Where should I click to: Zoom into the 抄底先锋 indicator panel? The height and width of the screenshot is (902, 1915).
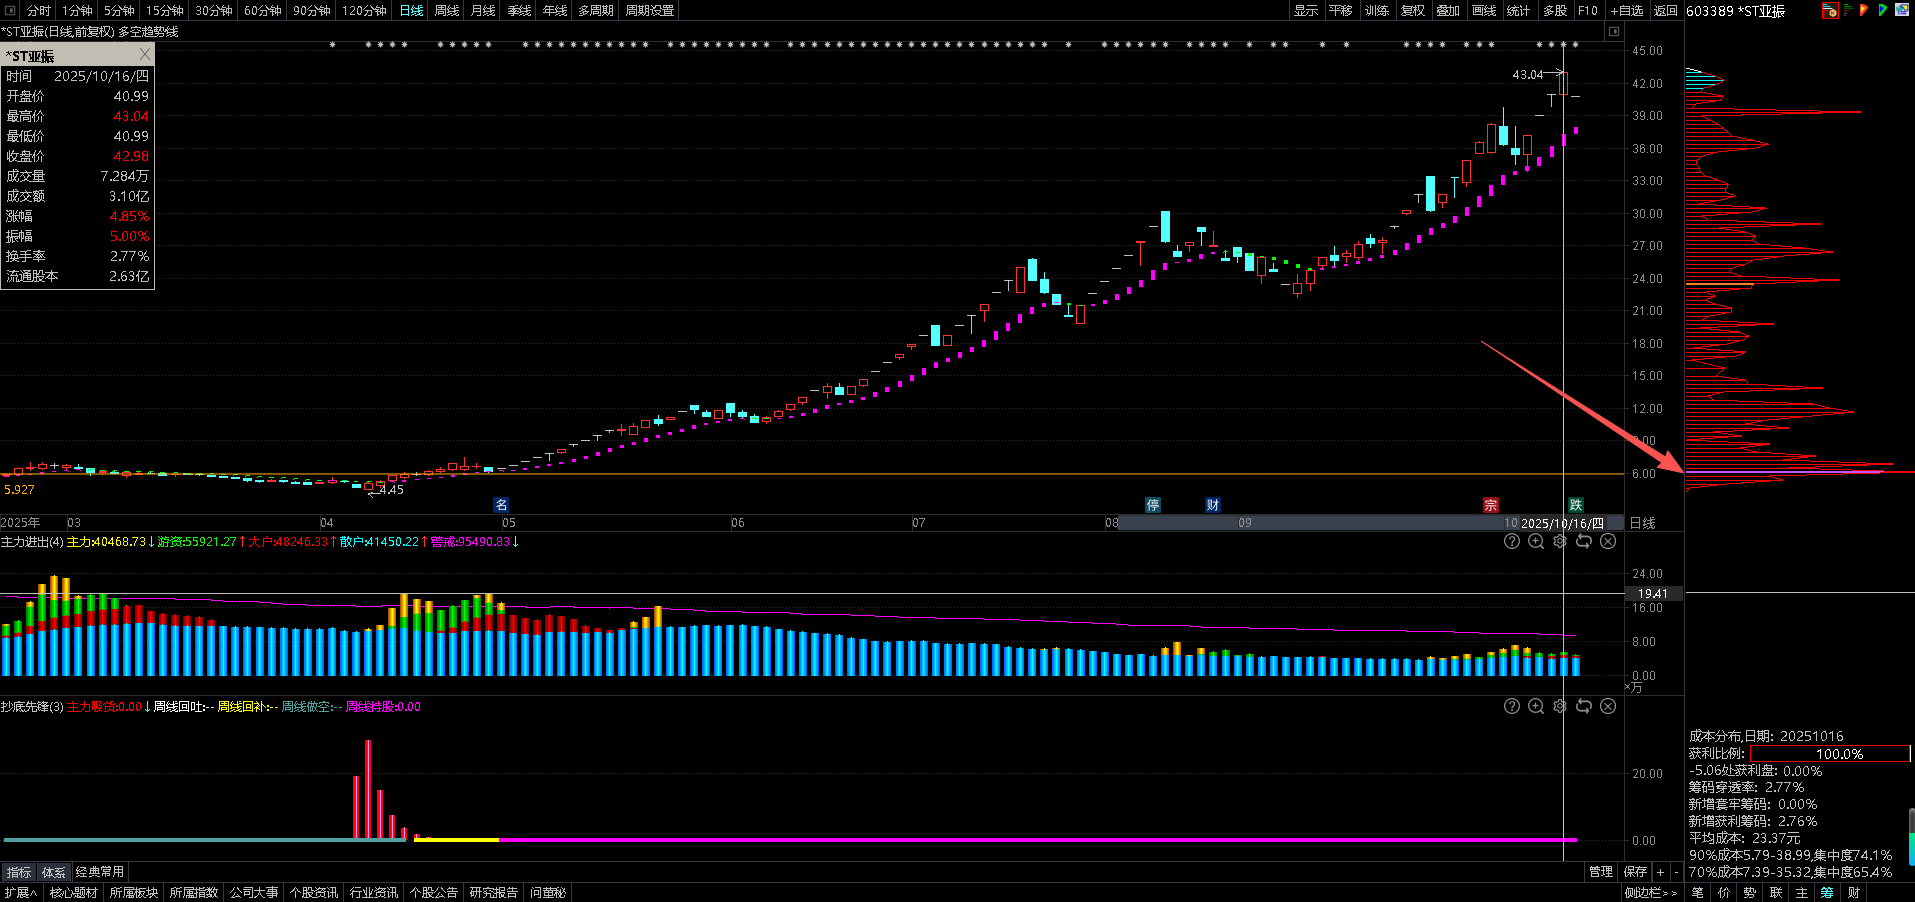coord(1536,706)
